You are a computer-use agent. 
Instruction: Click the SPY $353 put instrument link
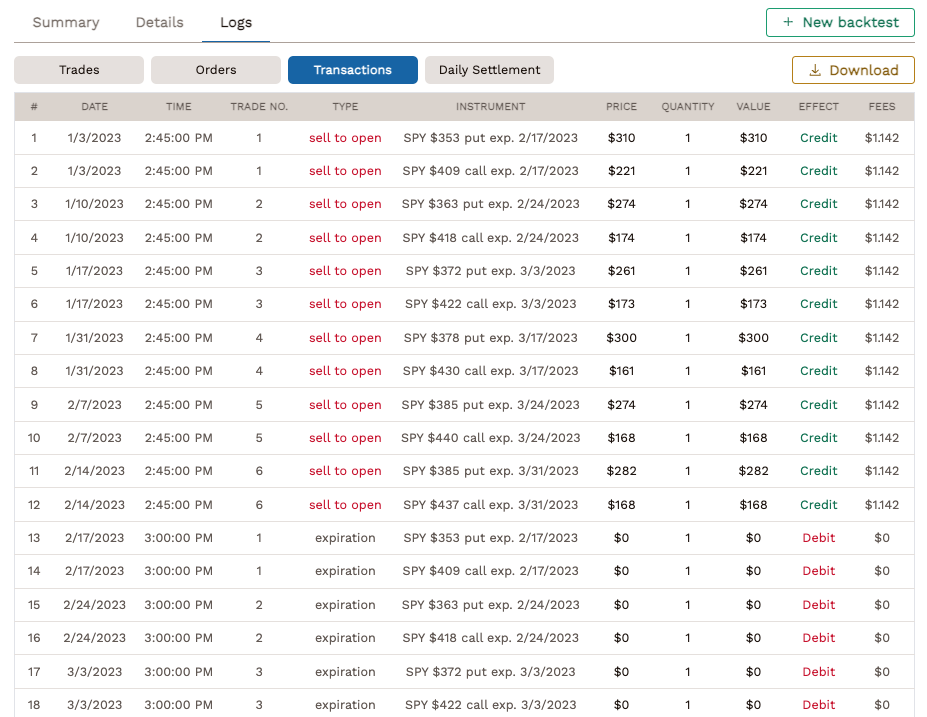(490, 137)
